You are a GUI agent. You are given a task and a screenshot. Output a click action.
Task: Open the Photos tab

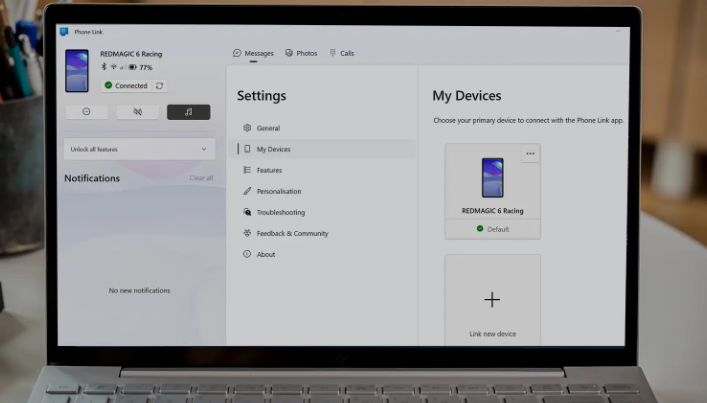click(x=301, y=53)
